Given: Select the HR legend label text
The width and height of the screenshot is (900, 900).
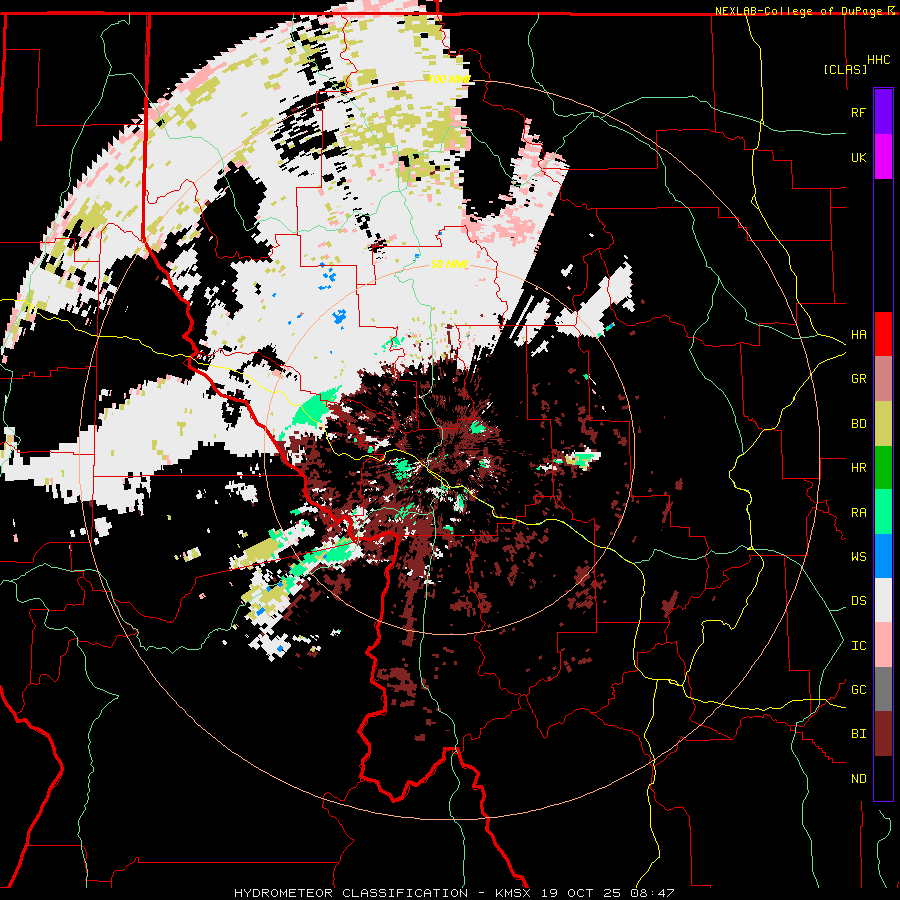Looking at the screenshot, I should (x=858, y=468).
